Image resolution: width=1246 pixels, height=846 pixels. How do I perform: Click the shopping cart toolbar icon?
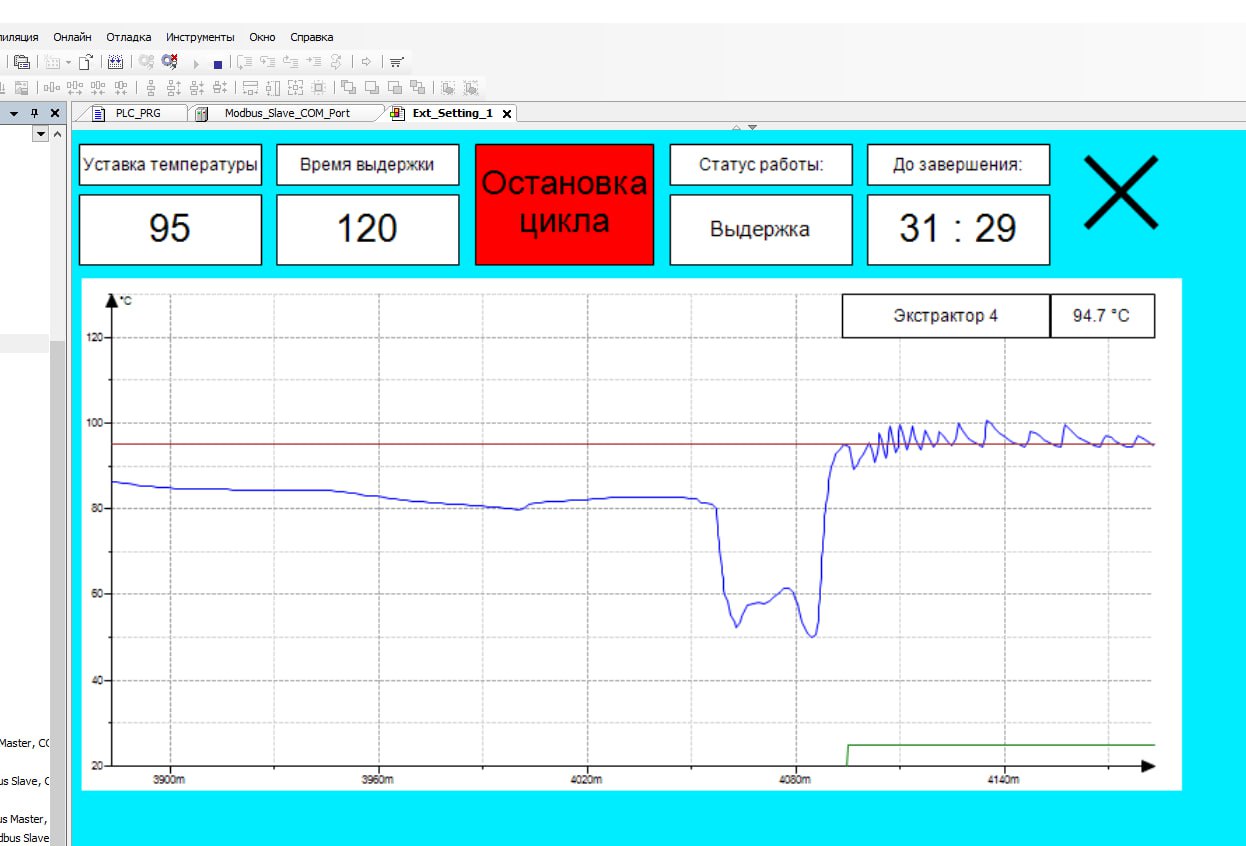coord(395,62)
